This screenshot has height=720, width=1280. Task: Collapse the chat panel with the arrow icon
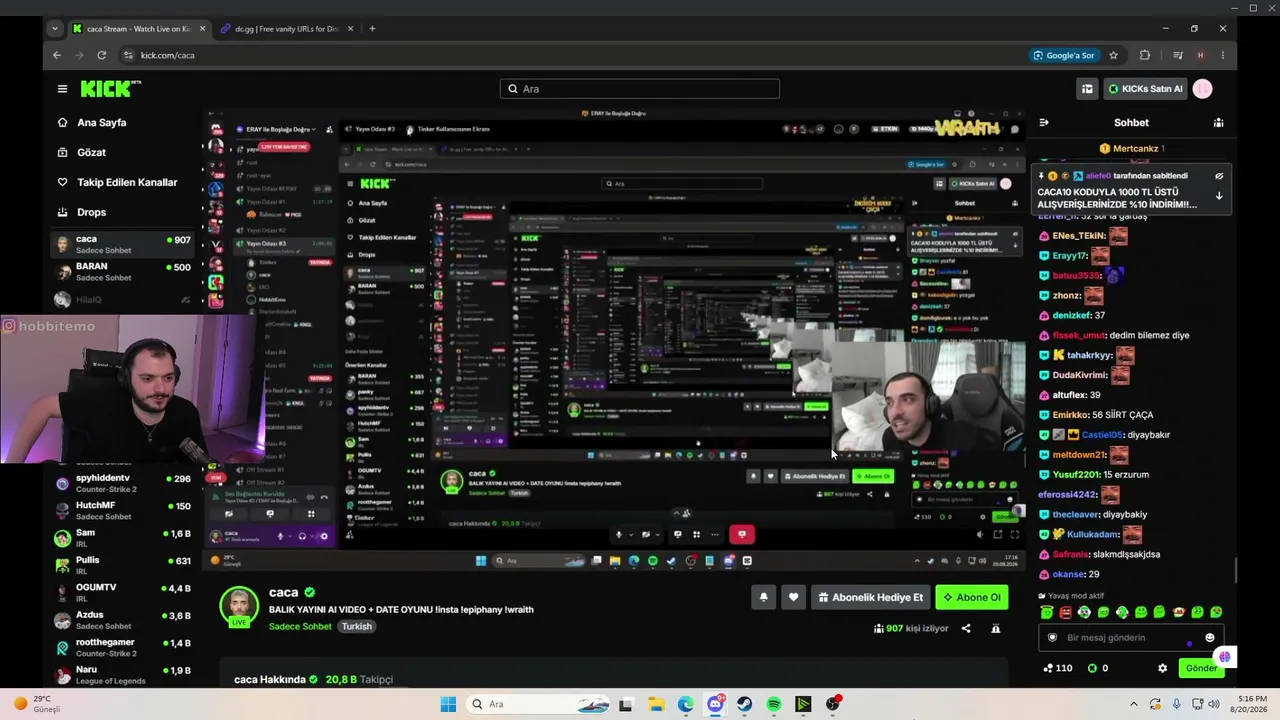[x=1044, y=123]
